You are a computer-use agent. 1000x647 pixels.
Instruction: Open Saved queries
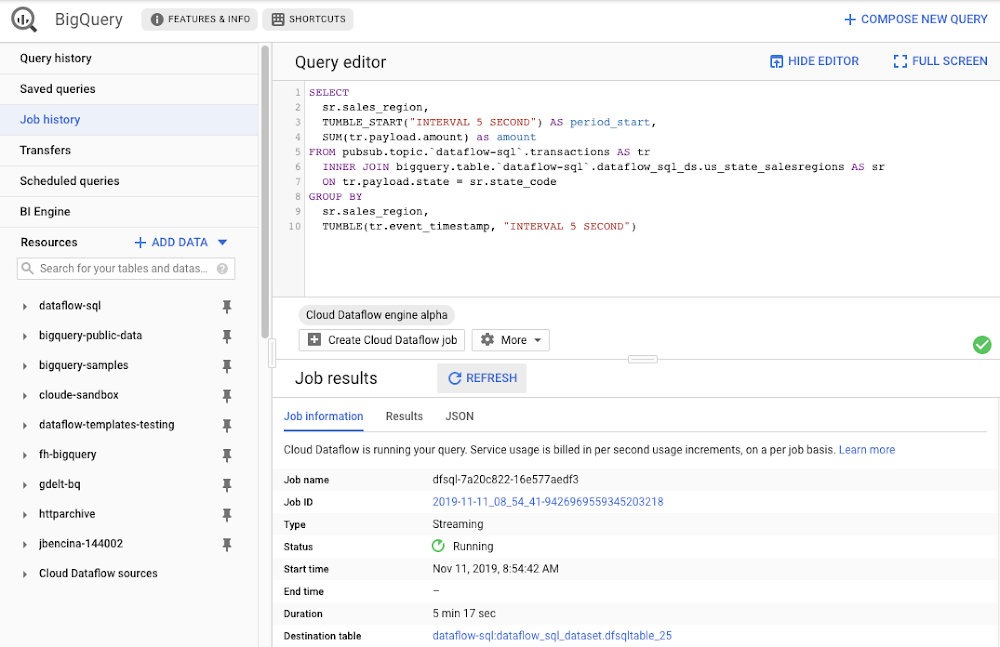(x=129, y=89)
